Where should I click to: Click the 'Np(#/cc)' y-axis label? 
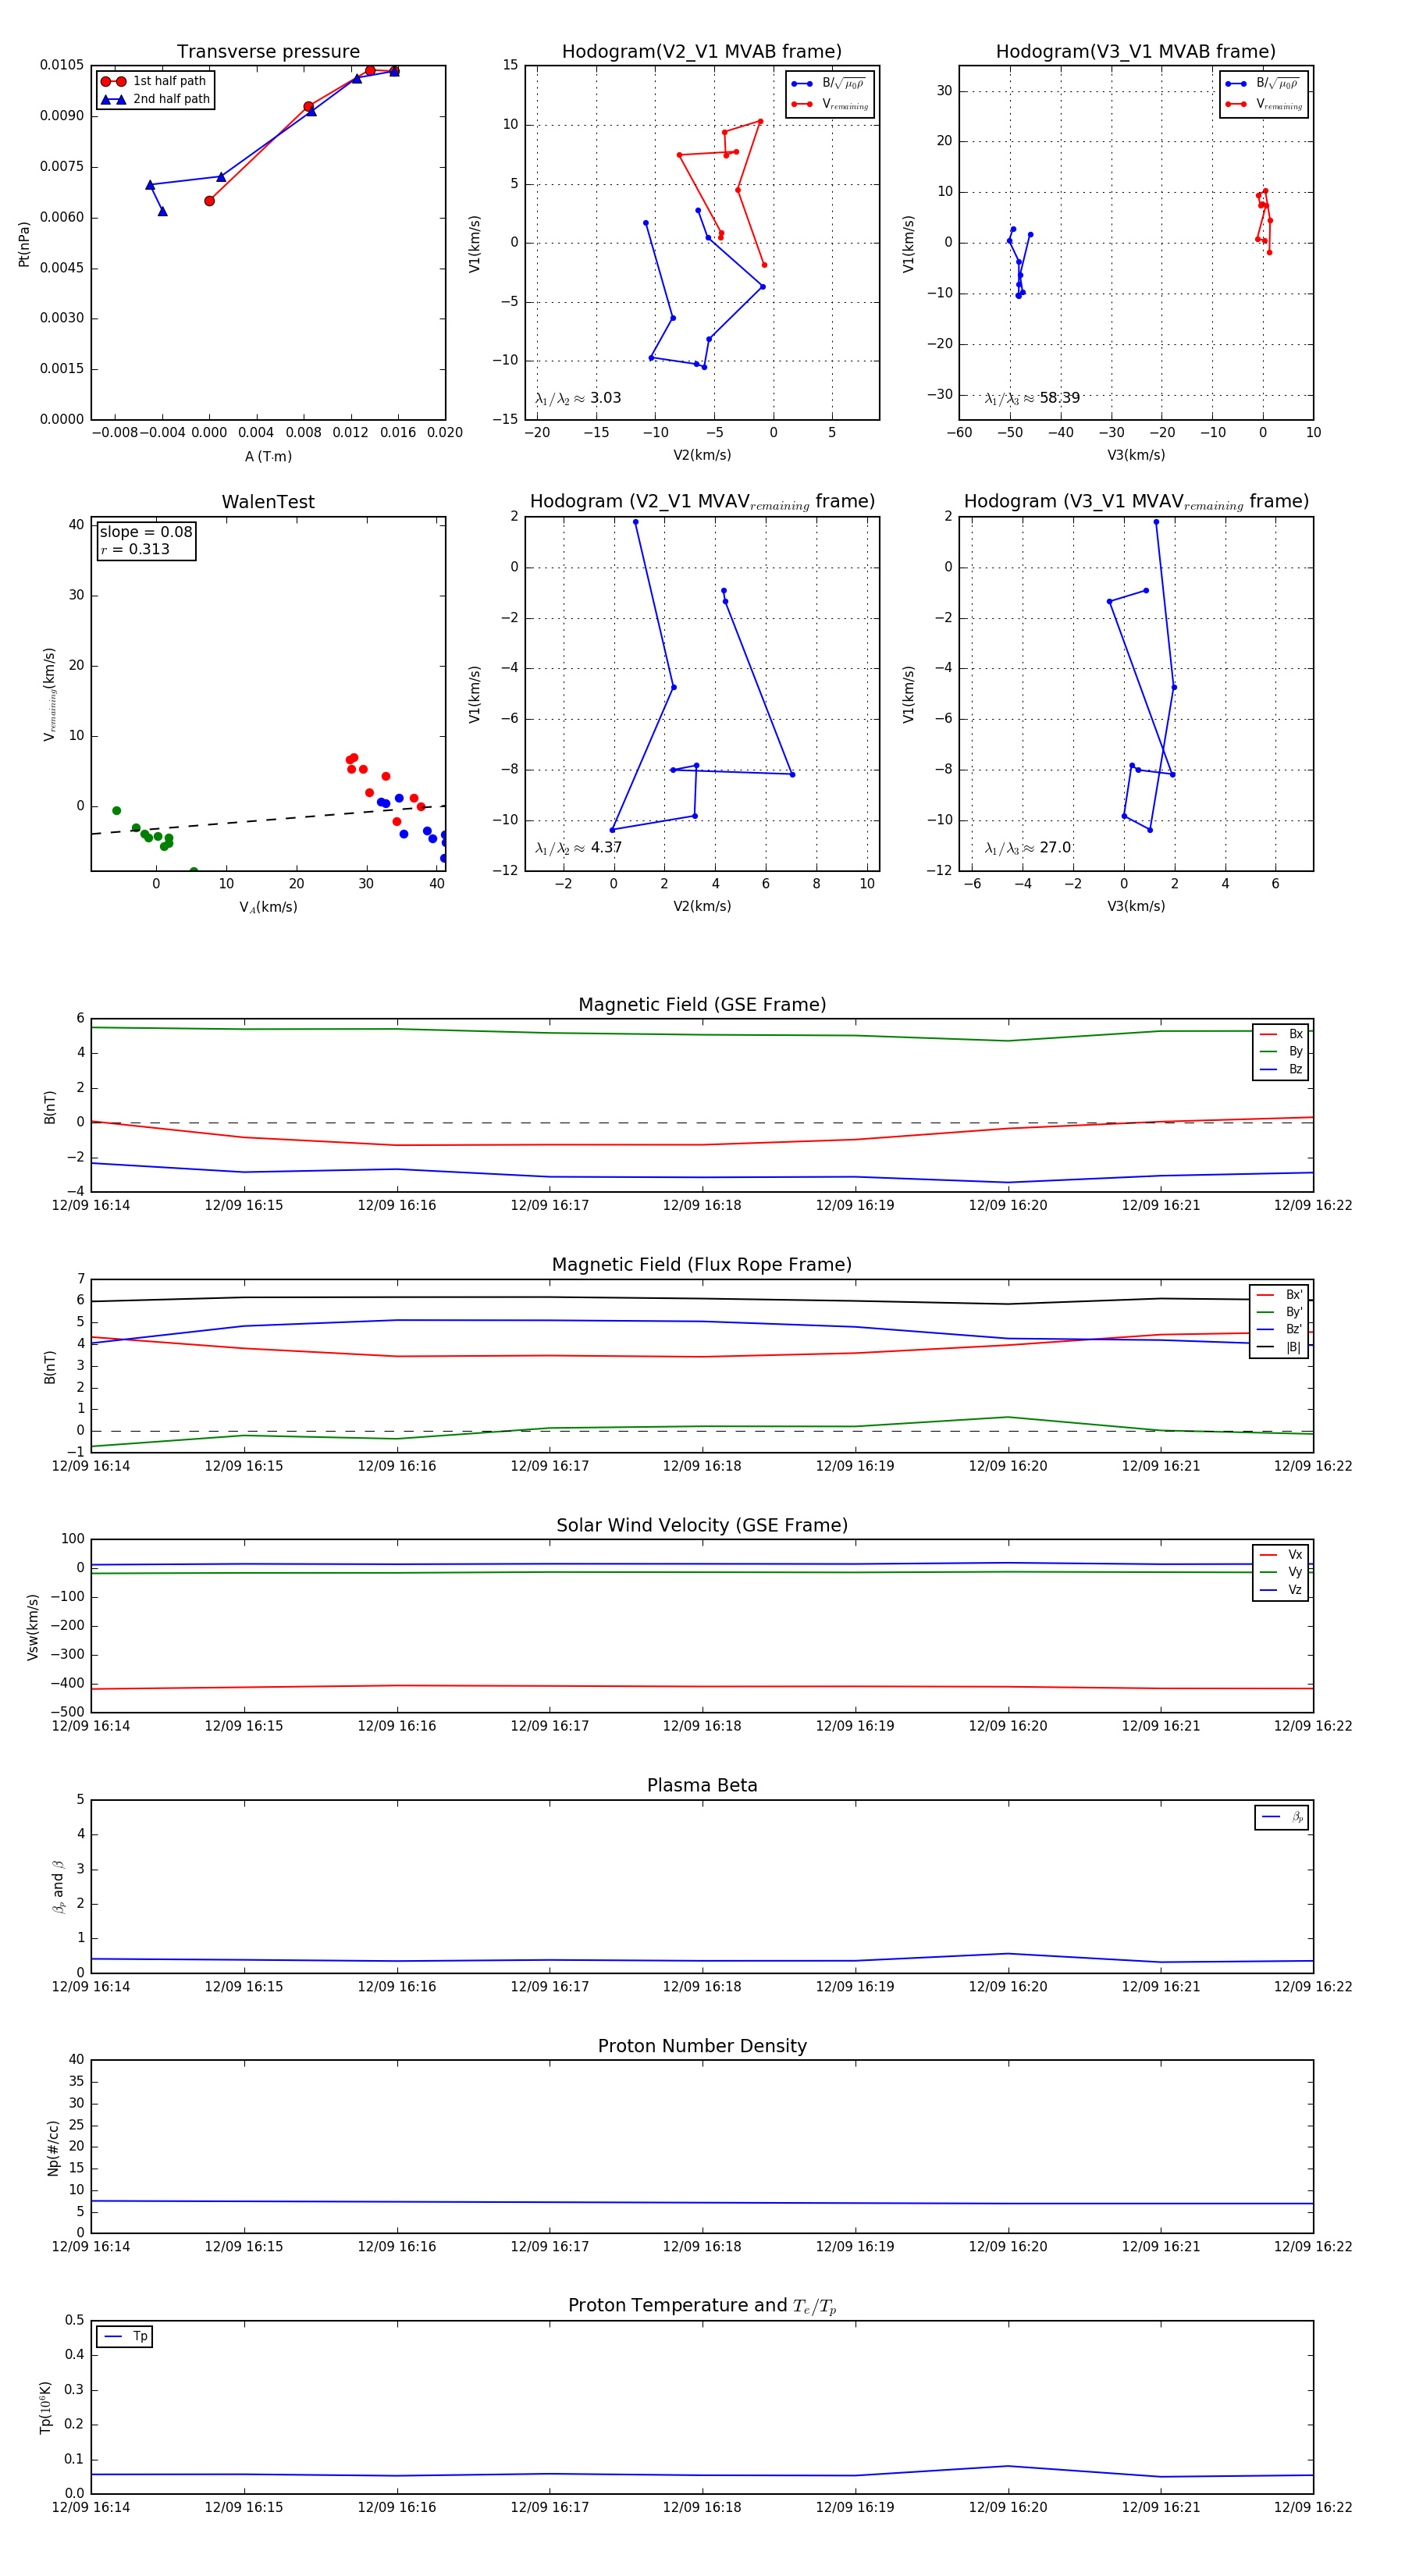click(53, 2147)
